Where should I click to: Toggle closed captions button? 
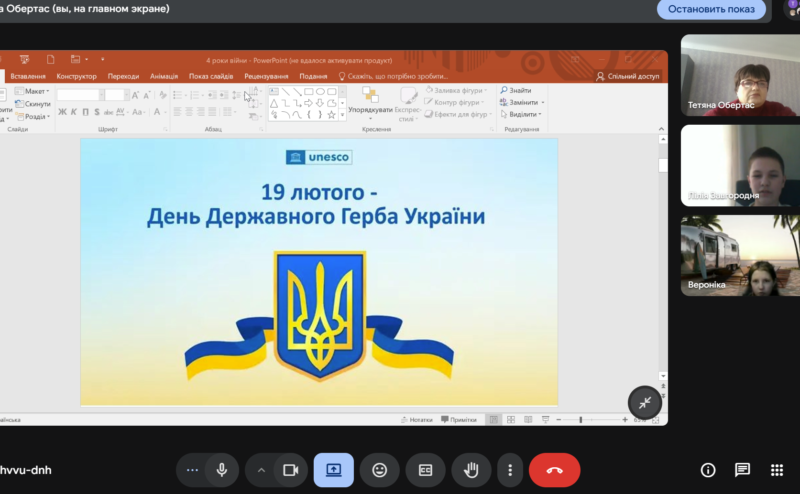pyautogui.click(x=425, y=470)
